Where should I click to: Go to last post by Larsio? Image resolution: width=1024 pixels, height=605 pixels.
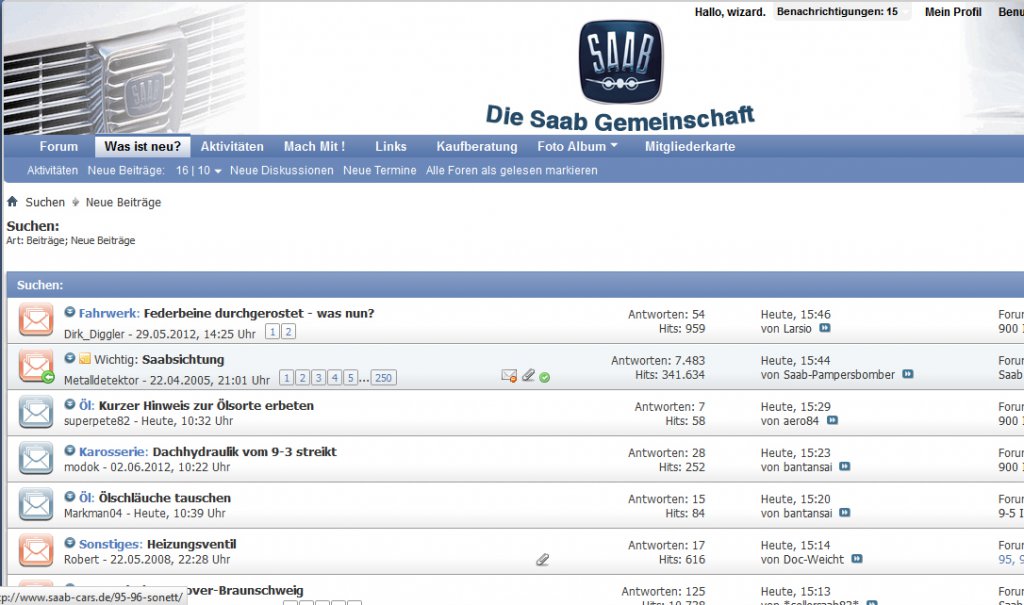(x=825, y=328)
